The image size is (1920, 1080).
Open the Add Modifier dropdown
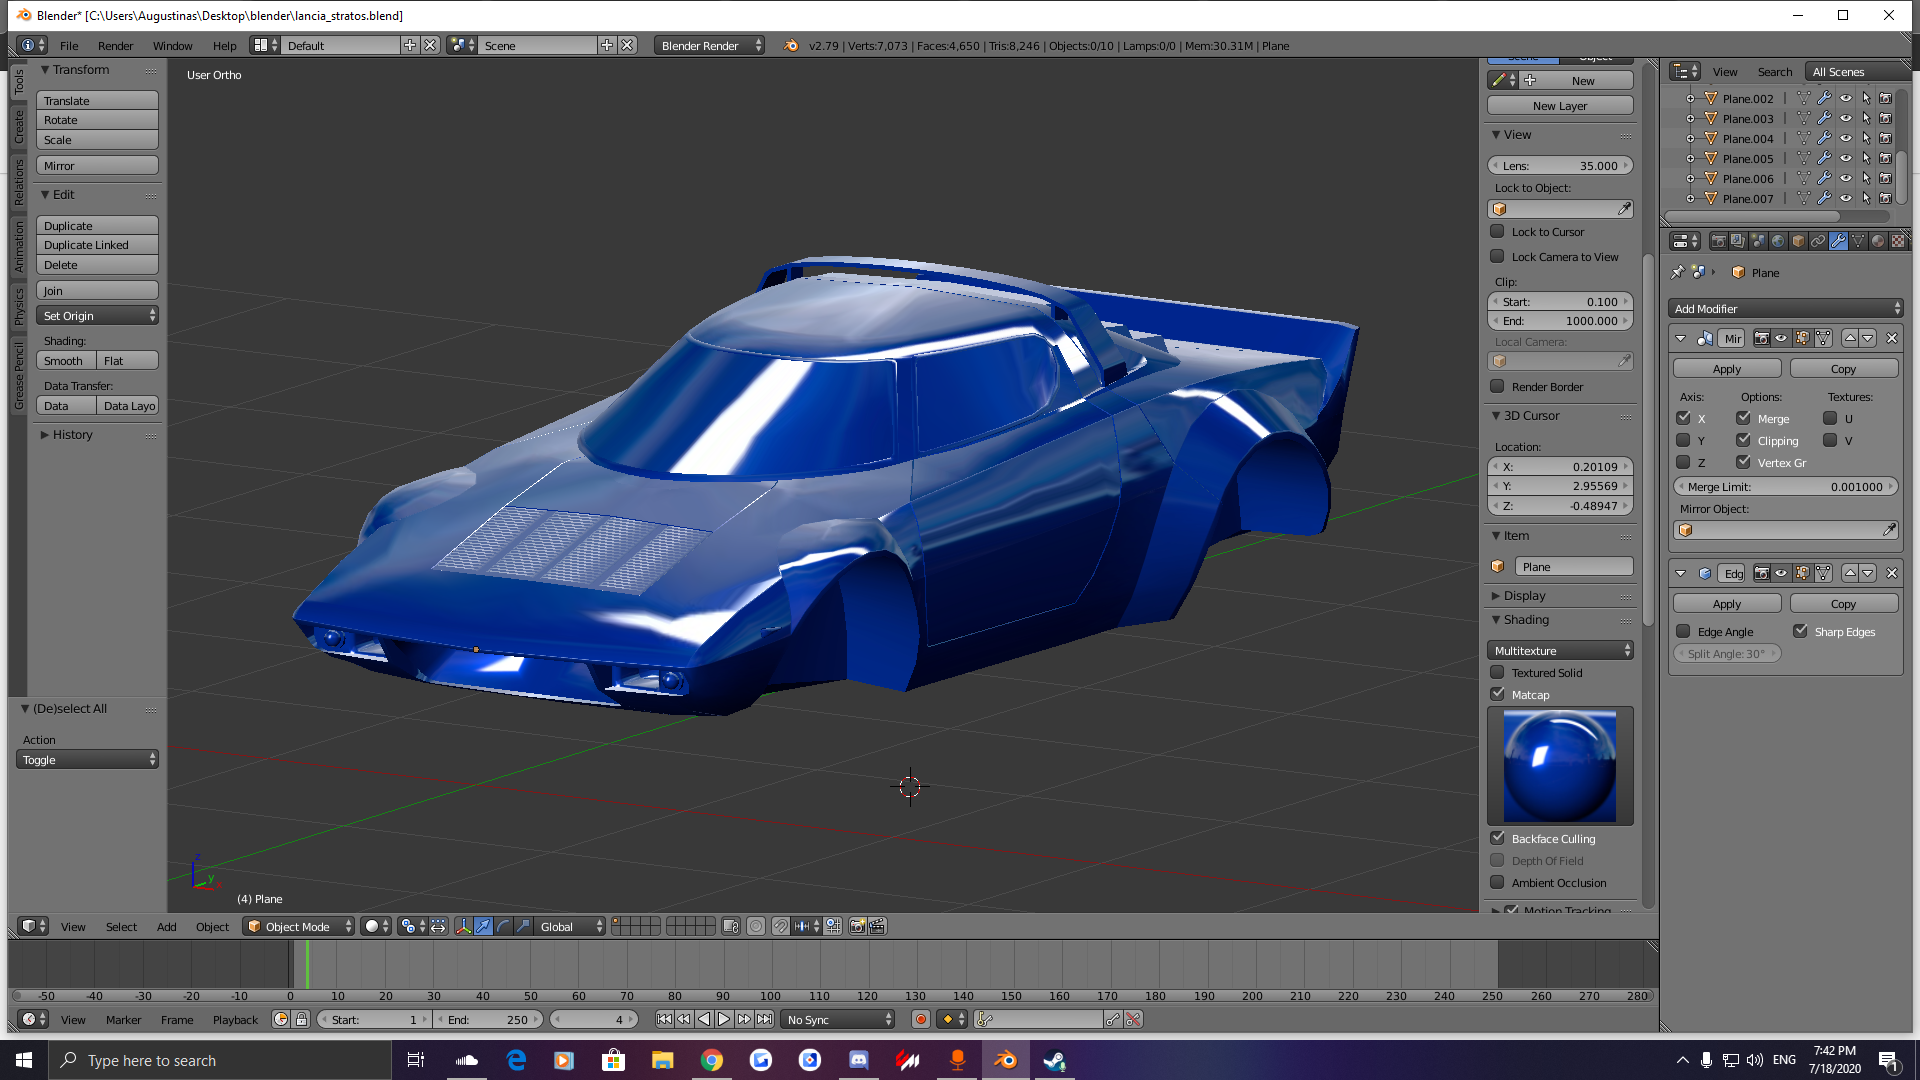click(1786, 309)
